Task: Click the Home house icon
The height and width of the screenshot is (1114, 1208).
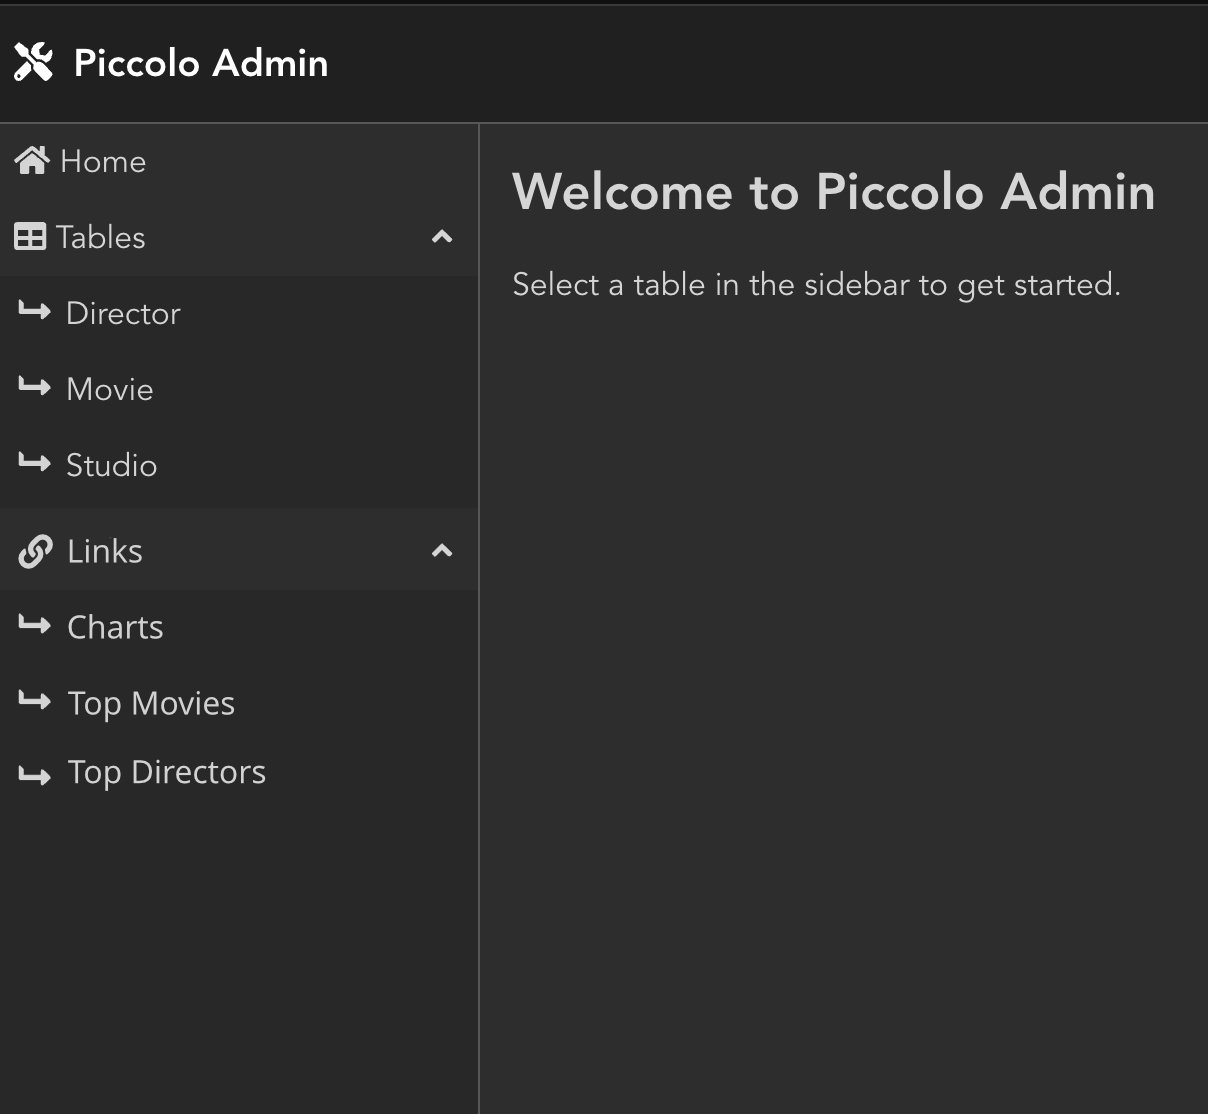Action: [32, 160]
